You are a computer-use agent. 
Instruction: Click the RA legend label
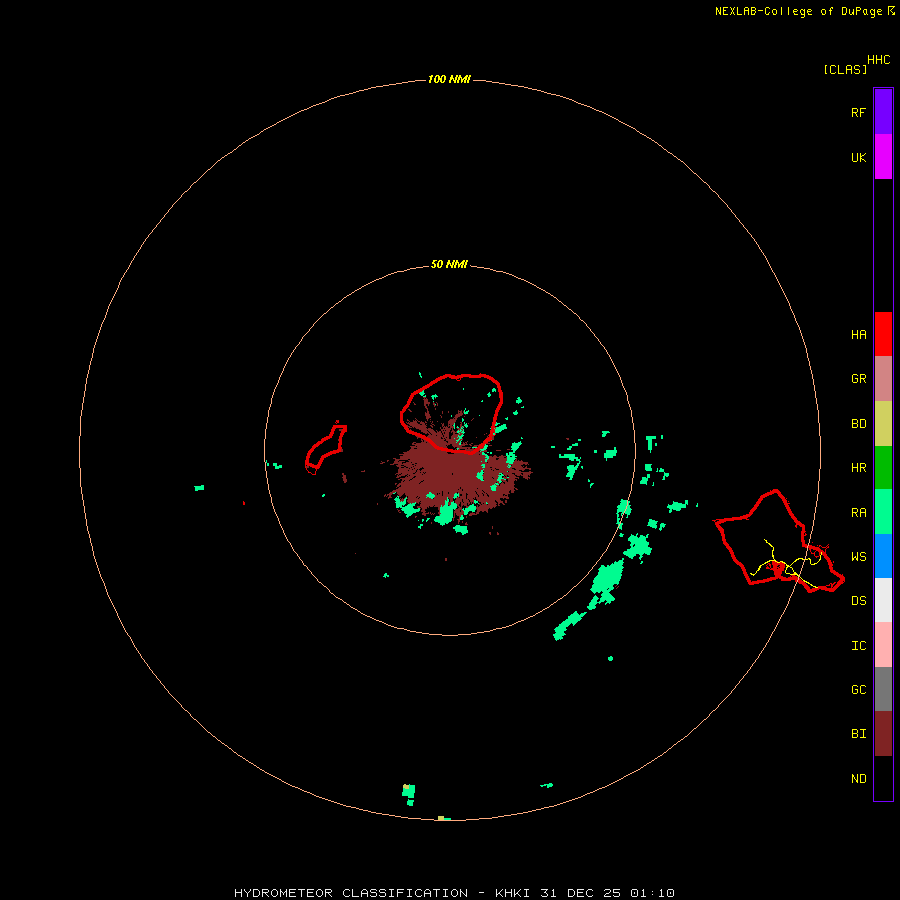858,513
